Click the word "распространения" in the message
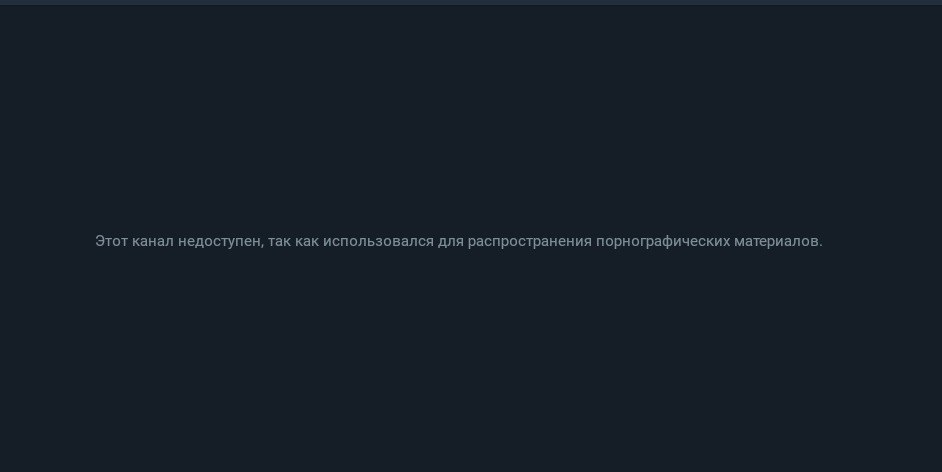The width and height of the screenshot is (942, 472). click(x=530, y=242)
